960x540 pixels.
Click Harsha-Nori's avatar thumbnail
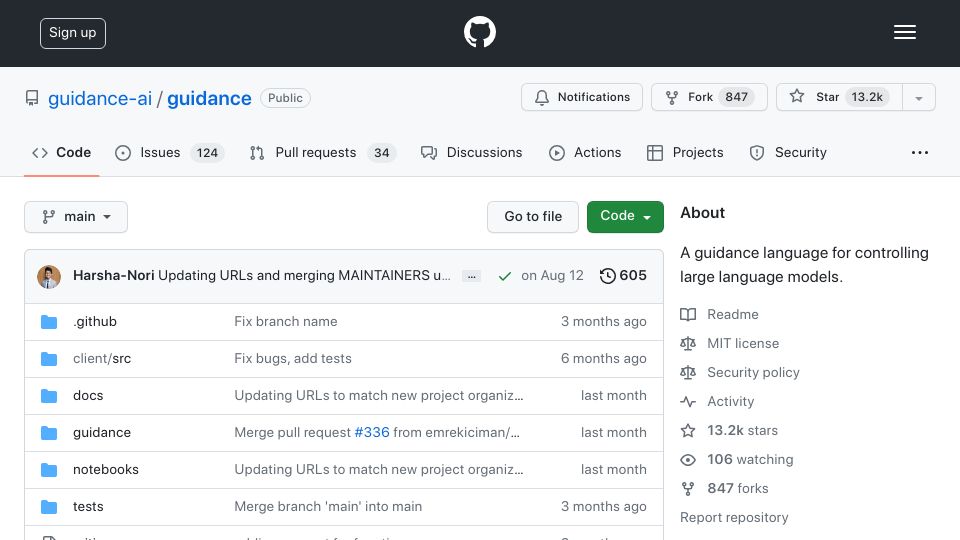coord(49,277)
